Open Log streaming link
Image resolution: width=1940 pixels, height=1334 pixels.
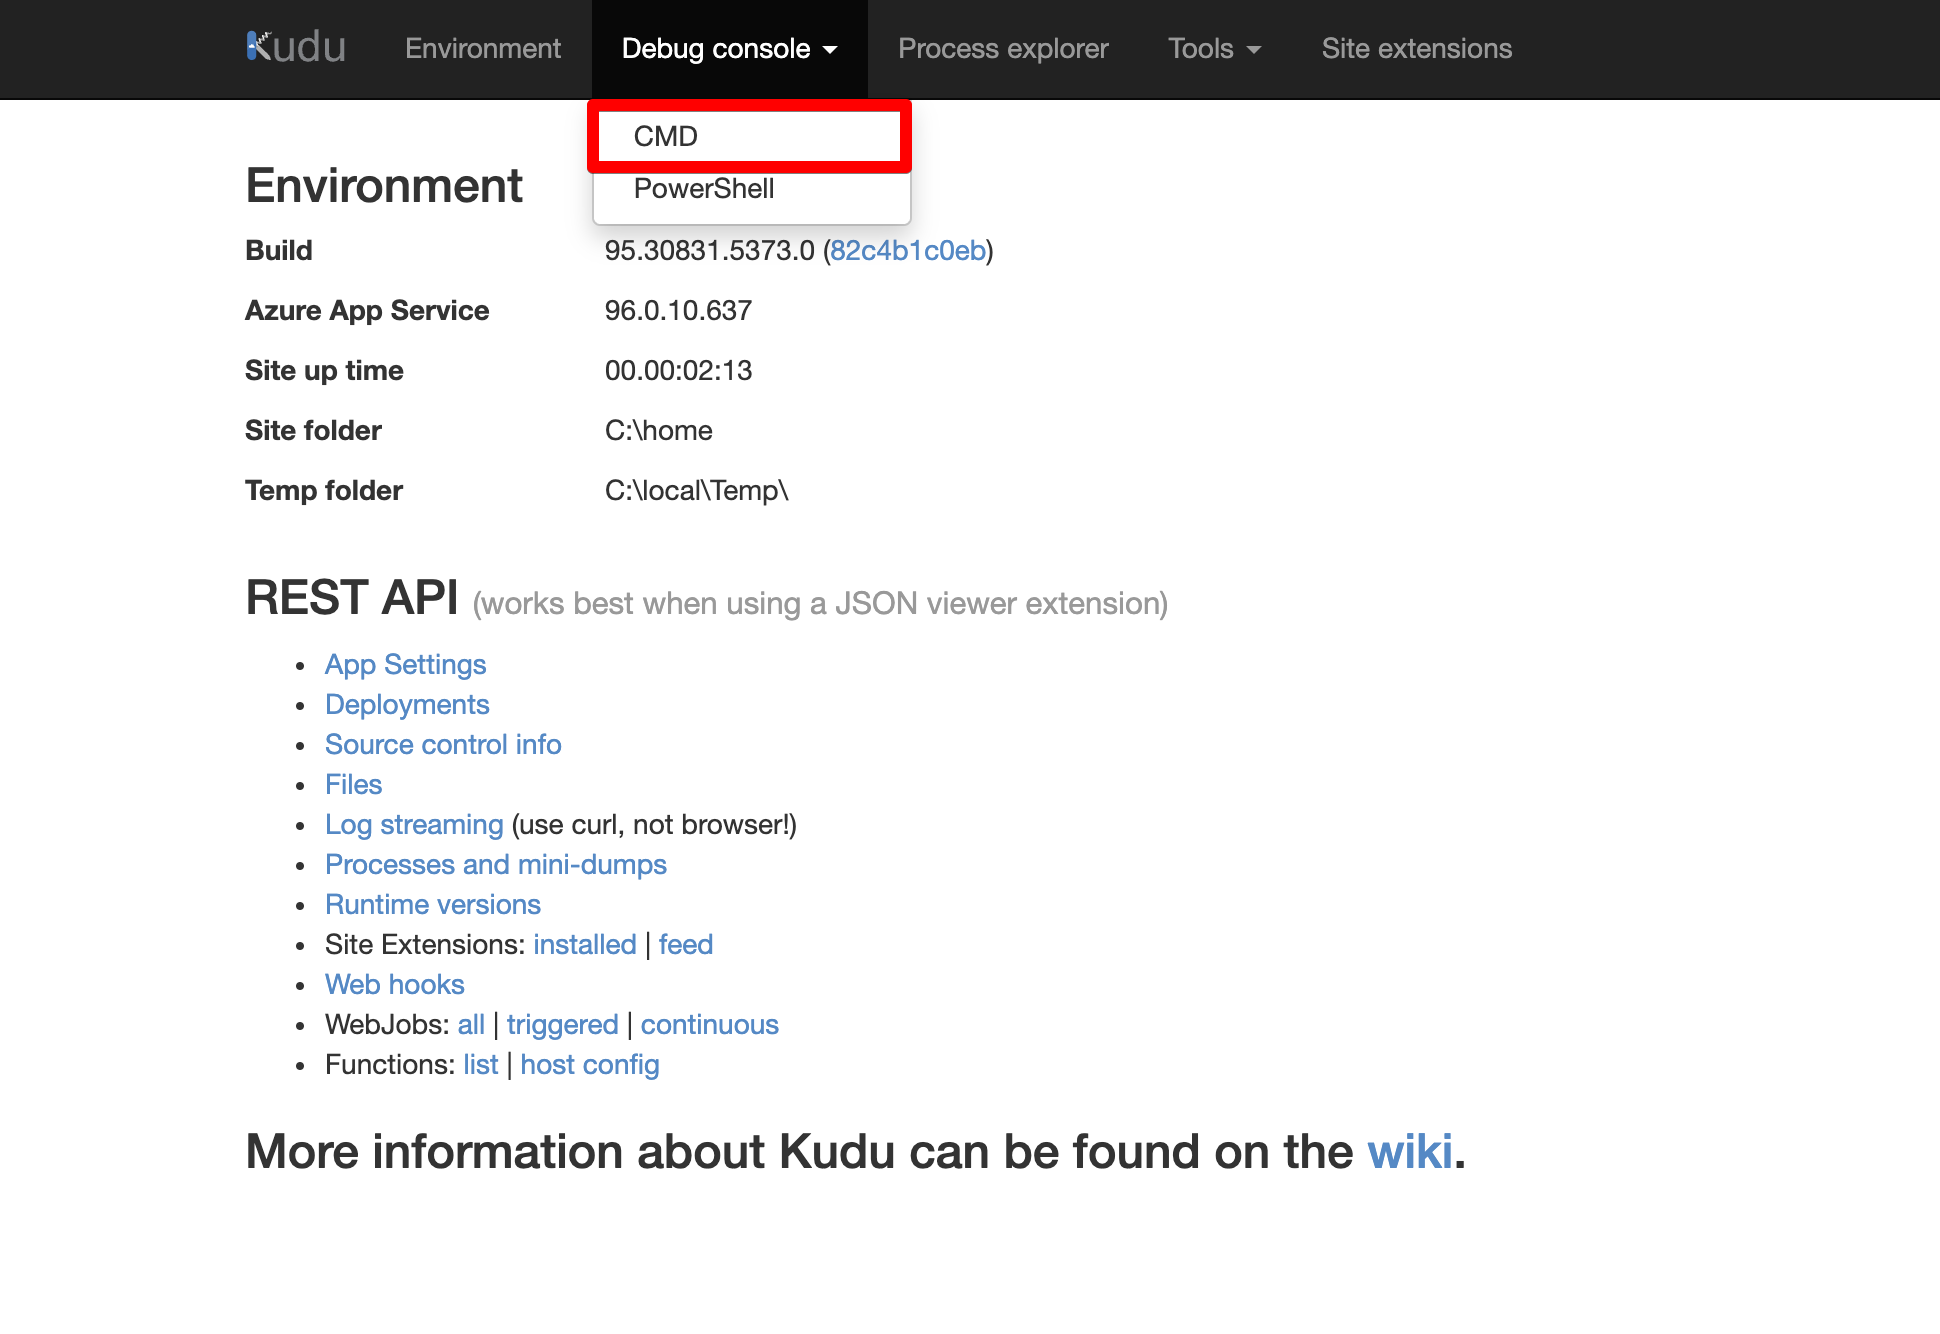[414, 824]
